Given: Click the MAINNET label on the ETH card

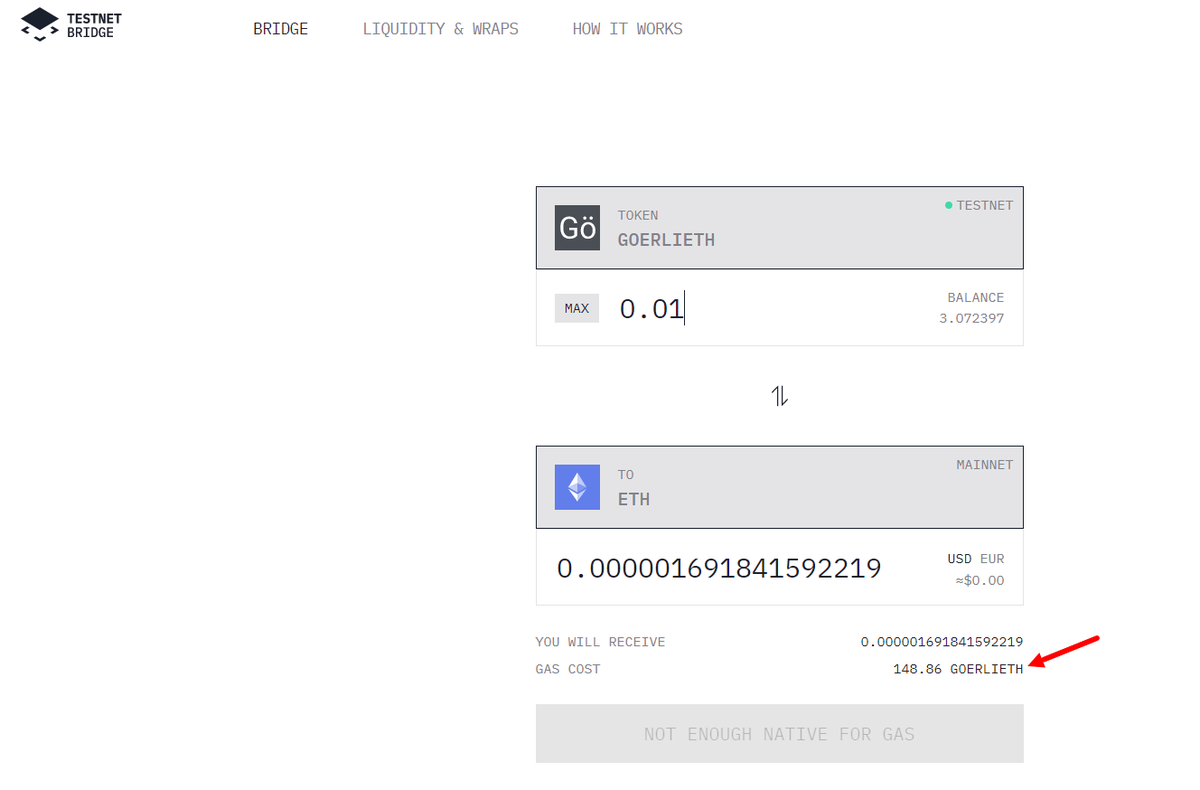Looking at the screenshot, I should tap(985, 464).
